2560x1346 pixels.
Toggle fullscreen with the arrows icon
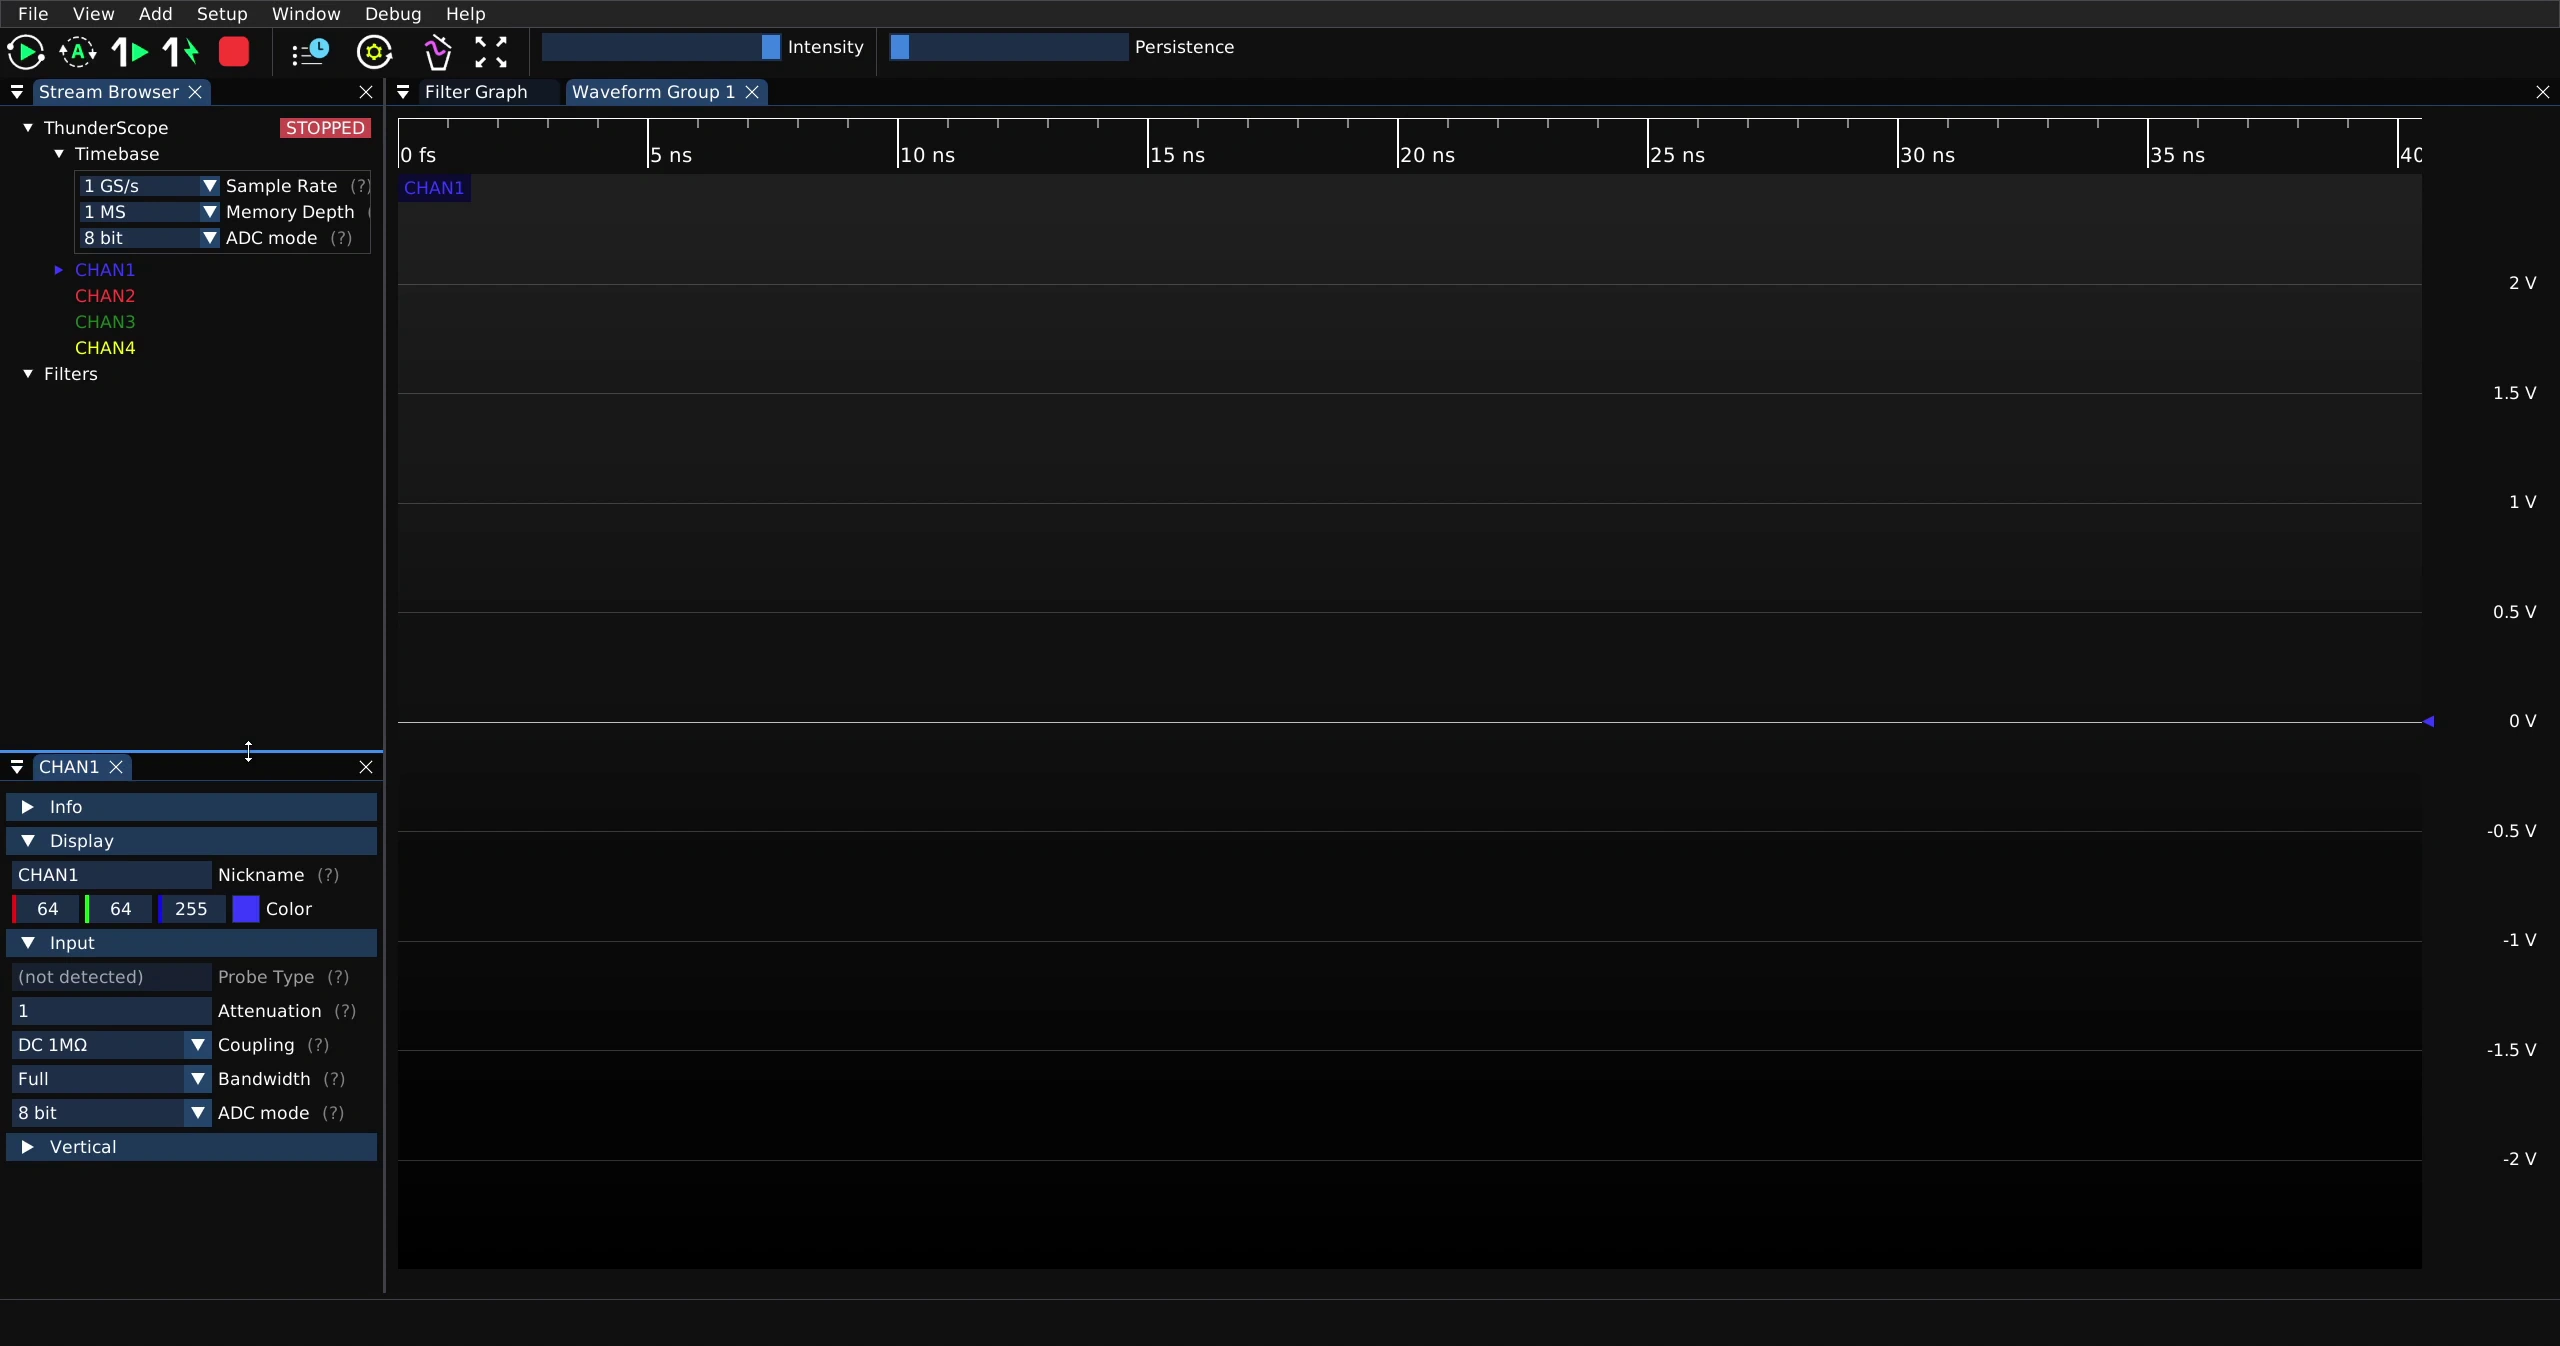click(491, 52)
